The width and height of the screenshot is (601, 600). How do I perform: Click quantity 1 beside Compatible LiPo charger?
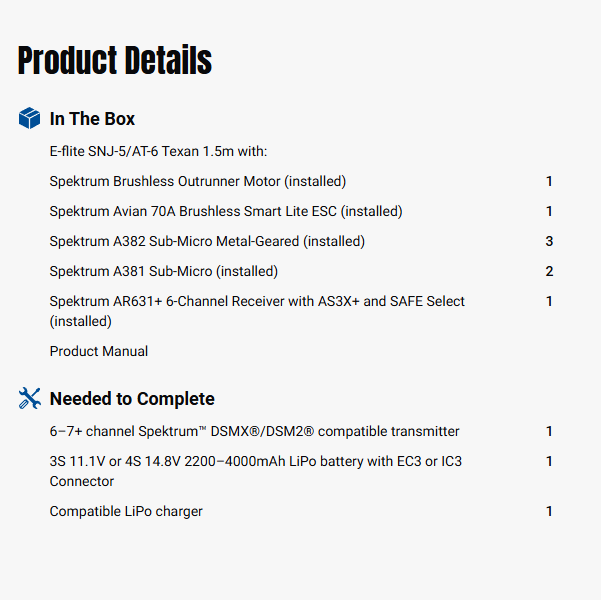coord(549,511)
